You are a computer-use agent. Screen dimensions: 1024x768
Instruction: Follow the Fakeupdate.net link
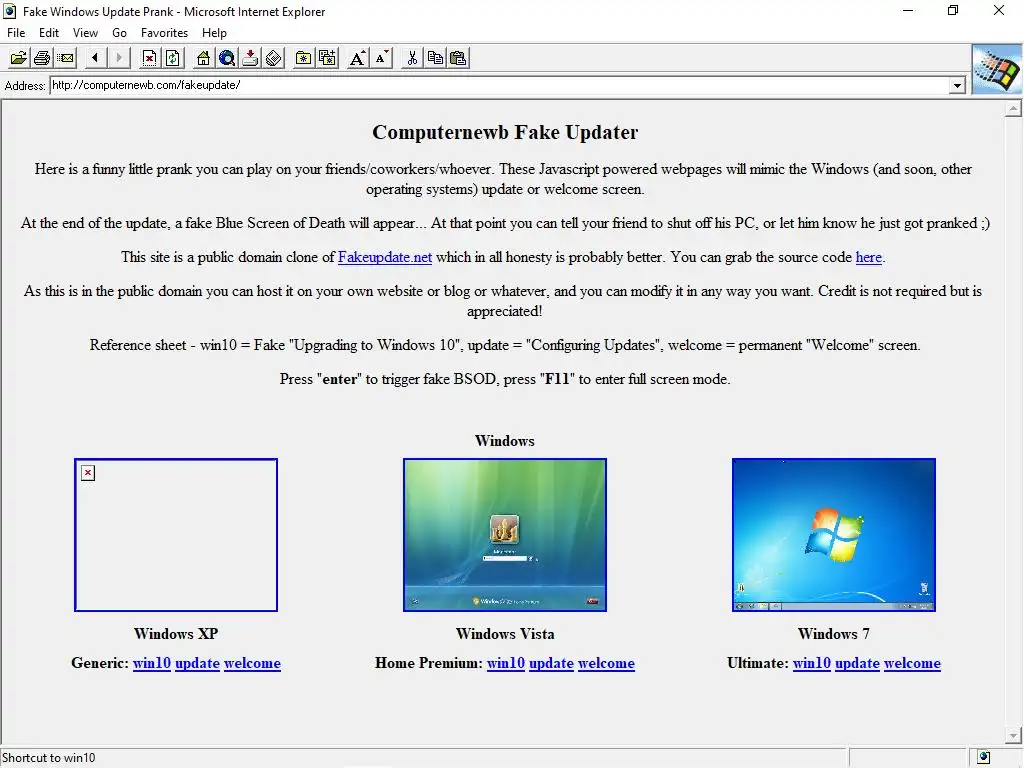385,257
